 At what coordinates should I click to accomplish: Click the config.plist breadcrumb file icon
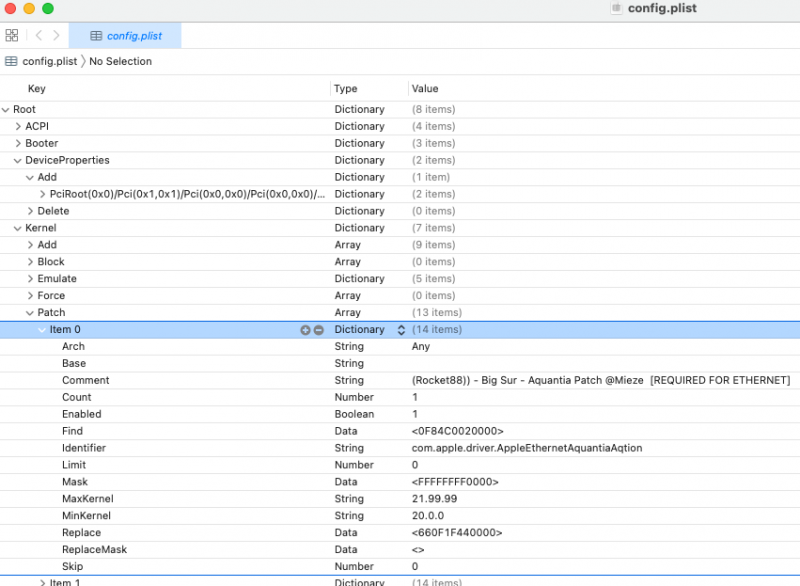[12, 61]
